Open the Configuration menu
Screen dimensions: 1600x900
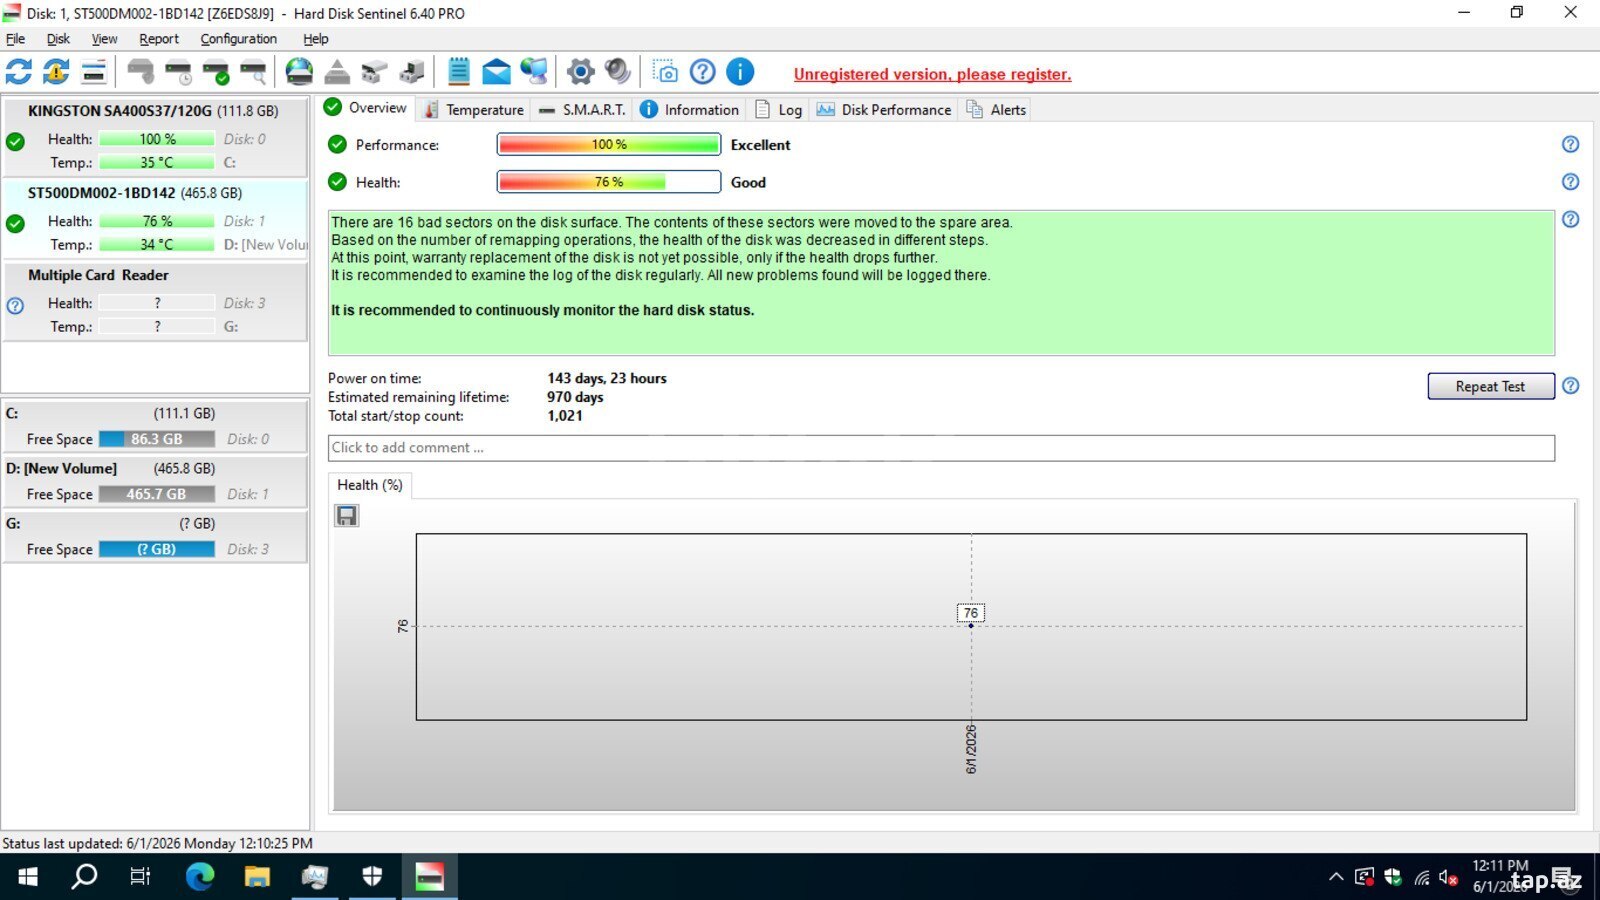click(x=238, y=39)
